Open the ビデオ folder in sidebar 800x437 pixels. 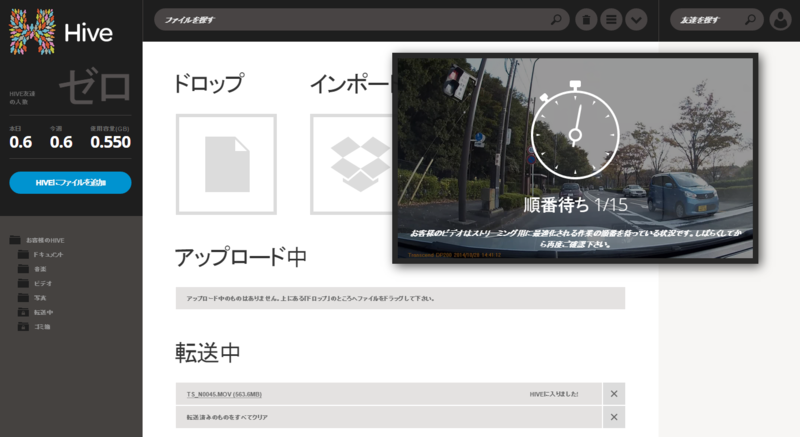[35, 283]
